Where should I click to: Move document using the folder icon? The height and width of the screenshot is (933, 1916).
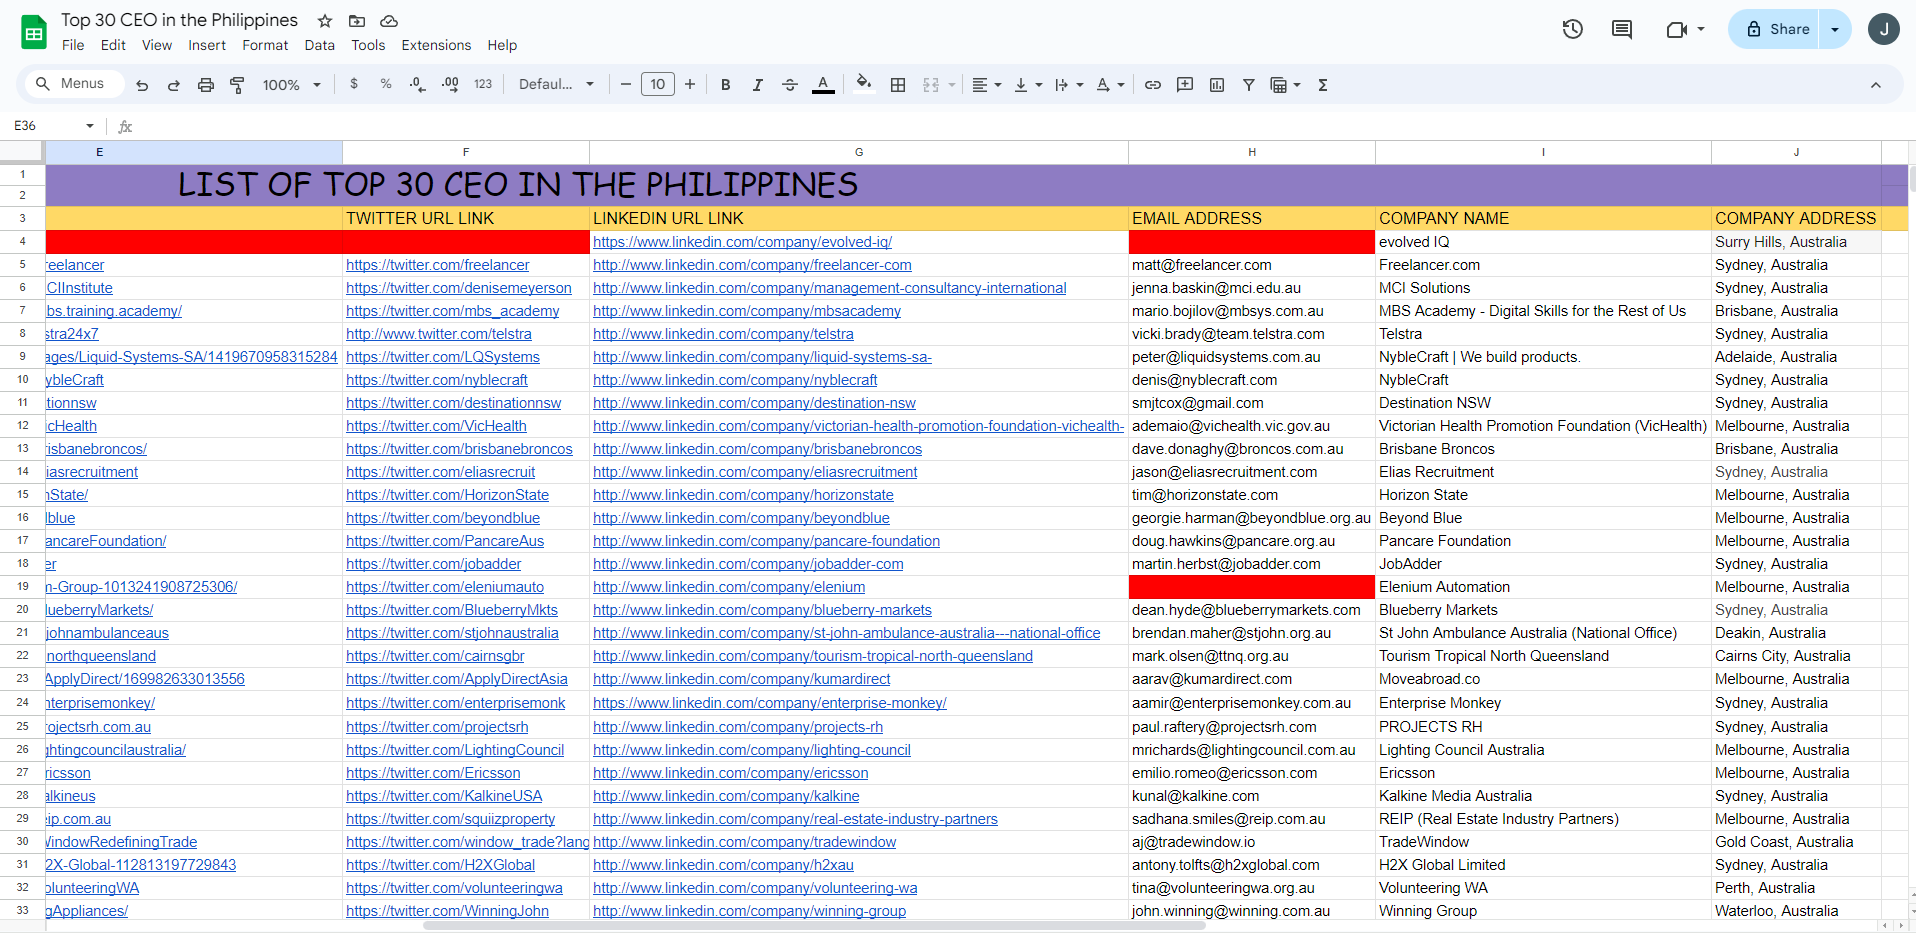tap(357, 21)
